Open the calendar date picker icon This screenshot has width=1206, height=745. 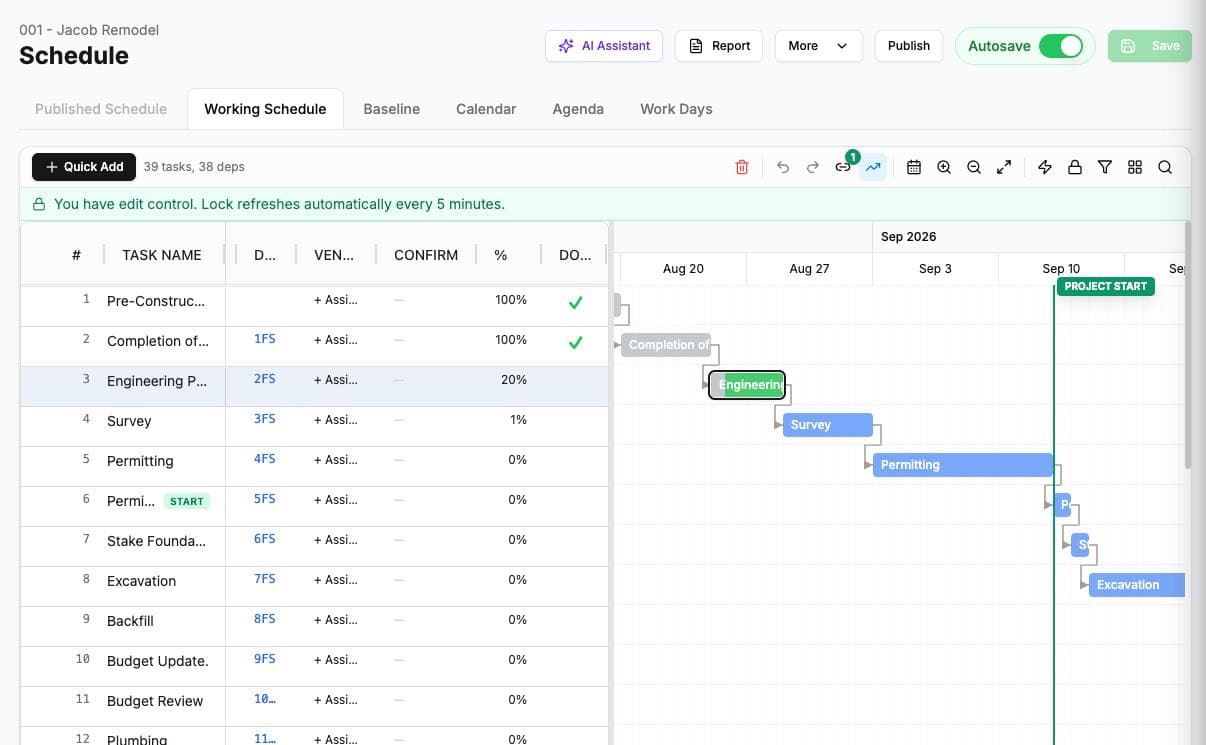point(914,167)
